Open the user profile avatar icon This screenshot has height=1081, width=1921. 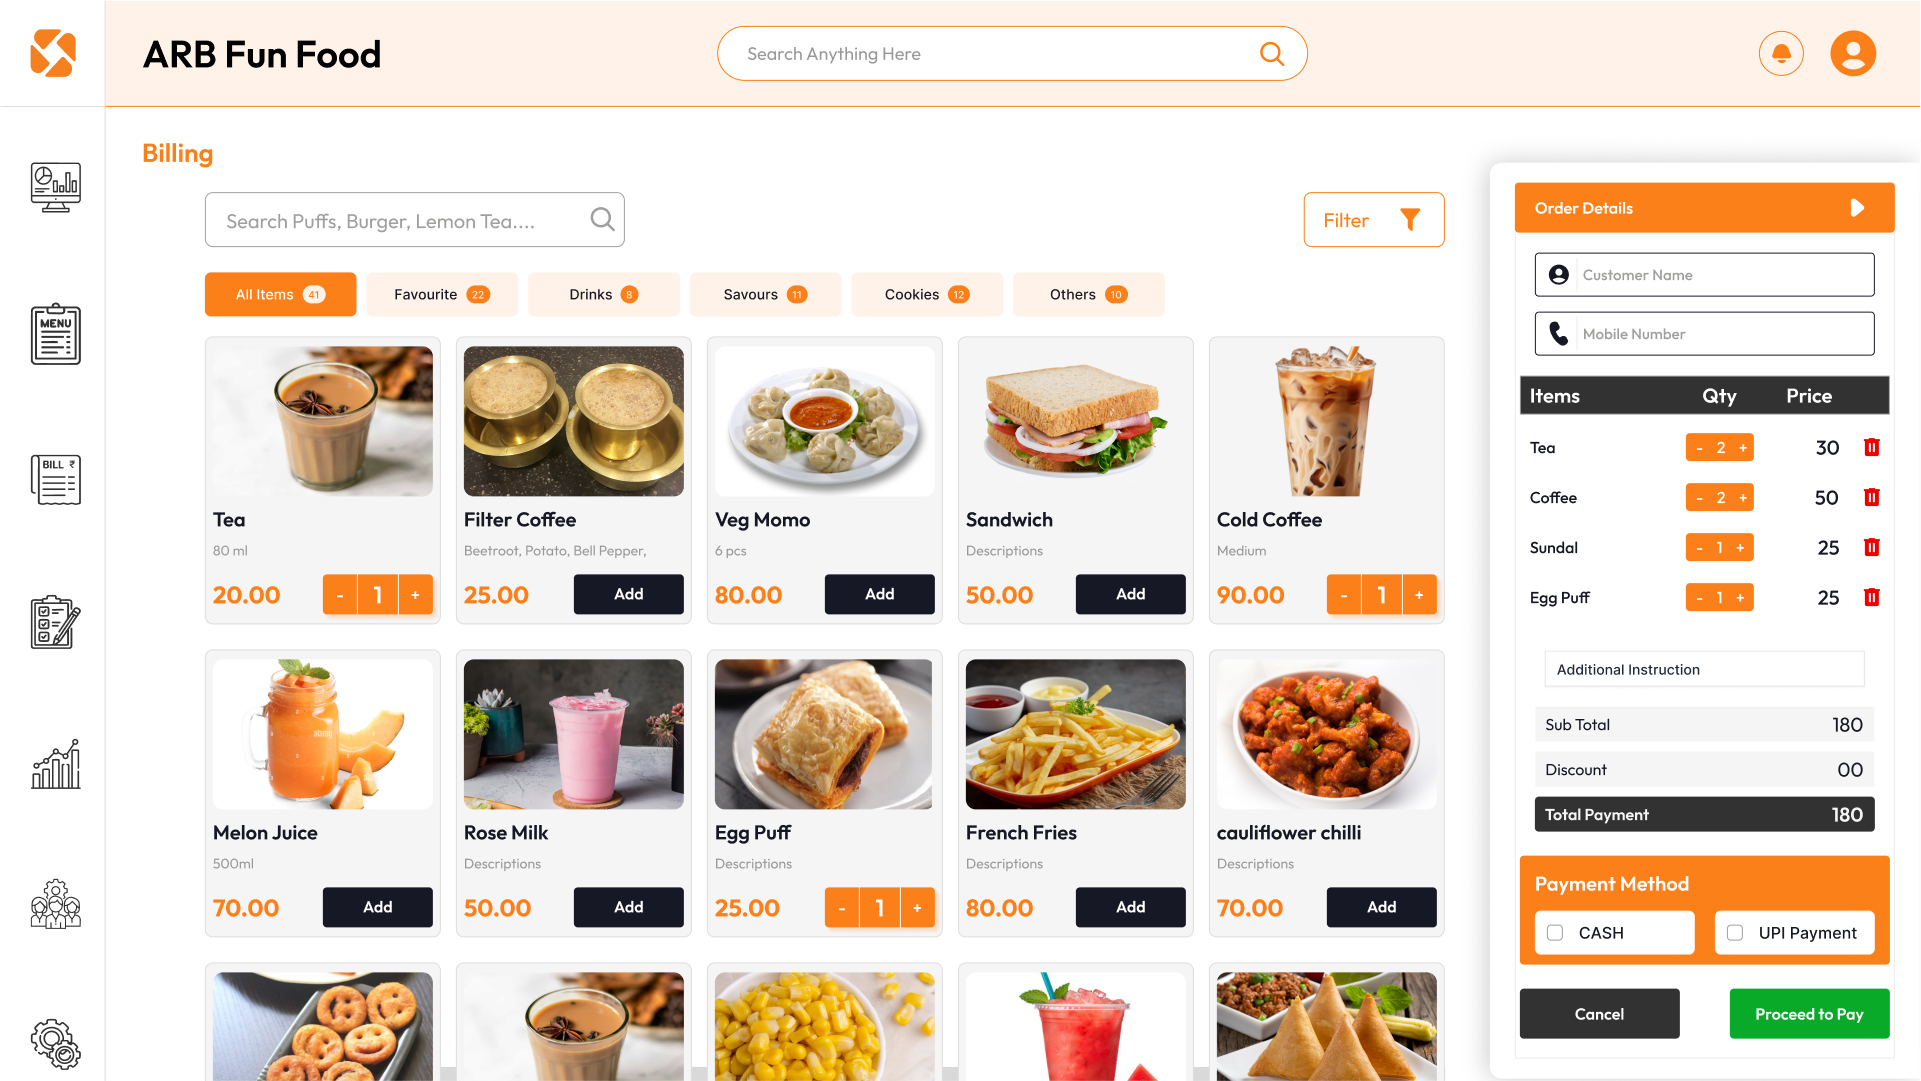[1853, 54]
